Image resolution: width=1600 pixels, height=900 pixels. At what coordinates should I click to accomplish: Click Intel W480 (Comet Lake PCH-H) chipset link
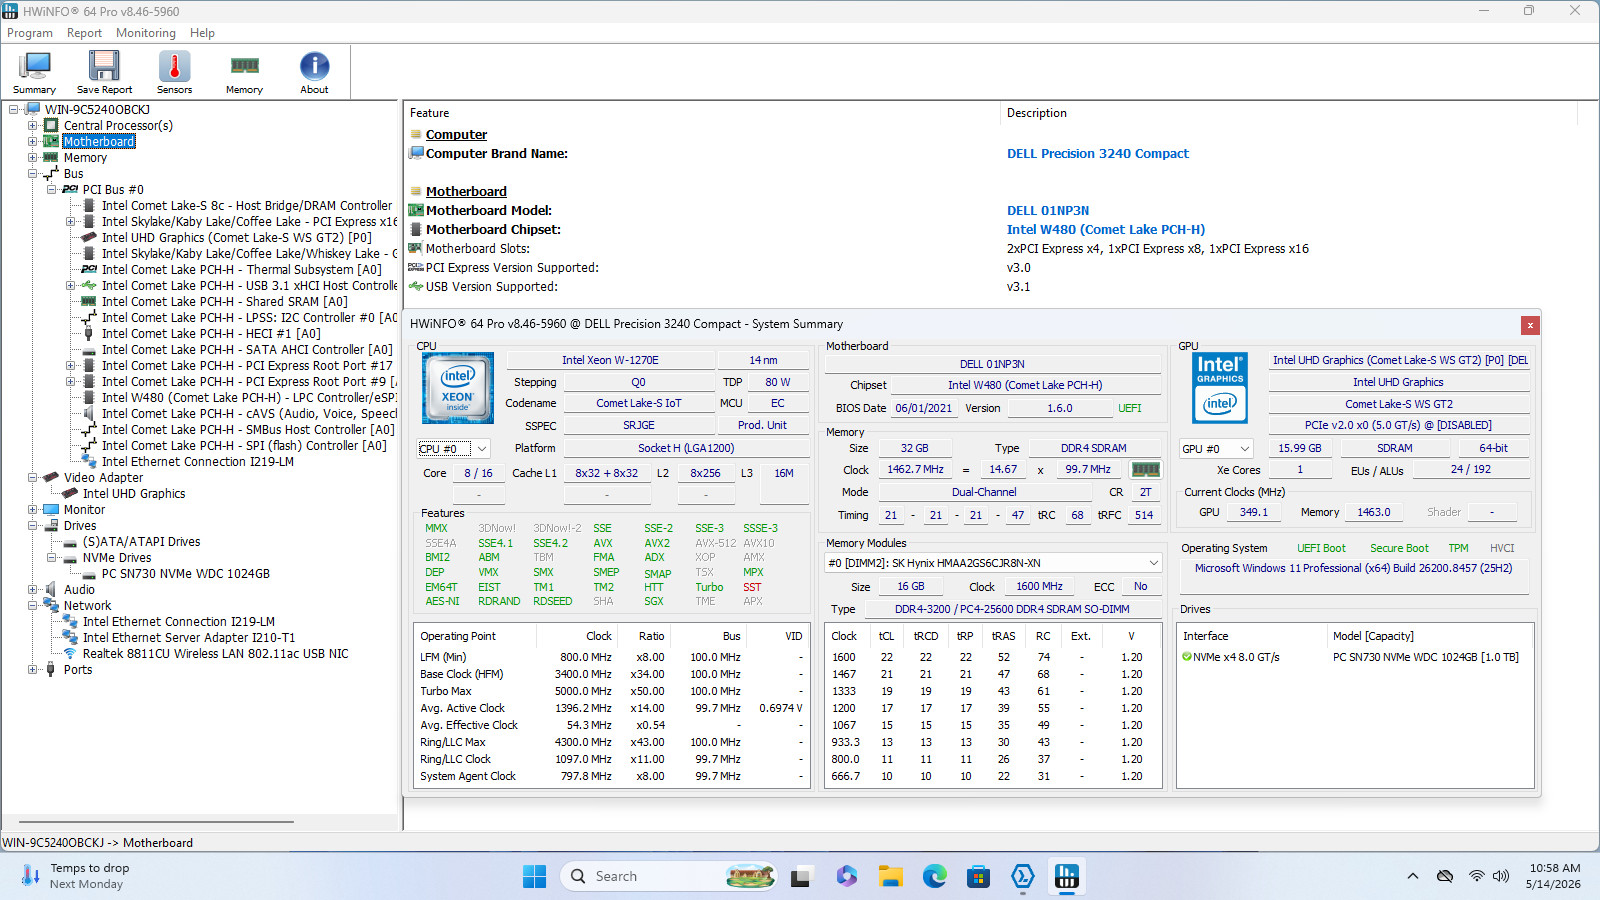click(1106, 230)
